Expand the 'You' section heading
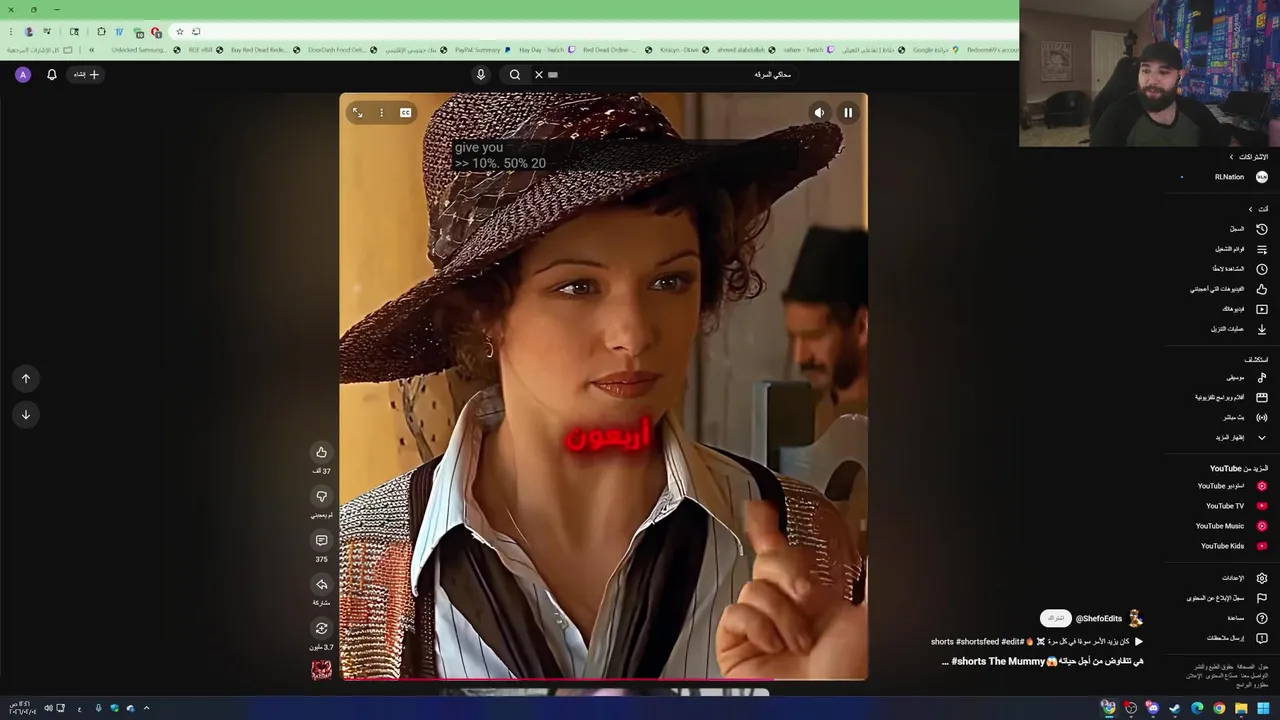Screen dimensions: 1280x720 (1258, 209)
